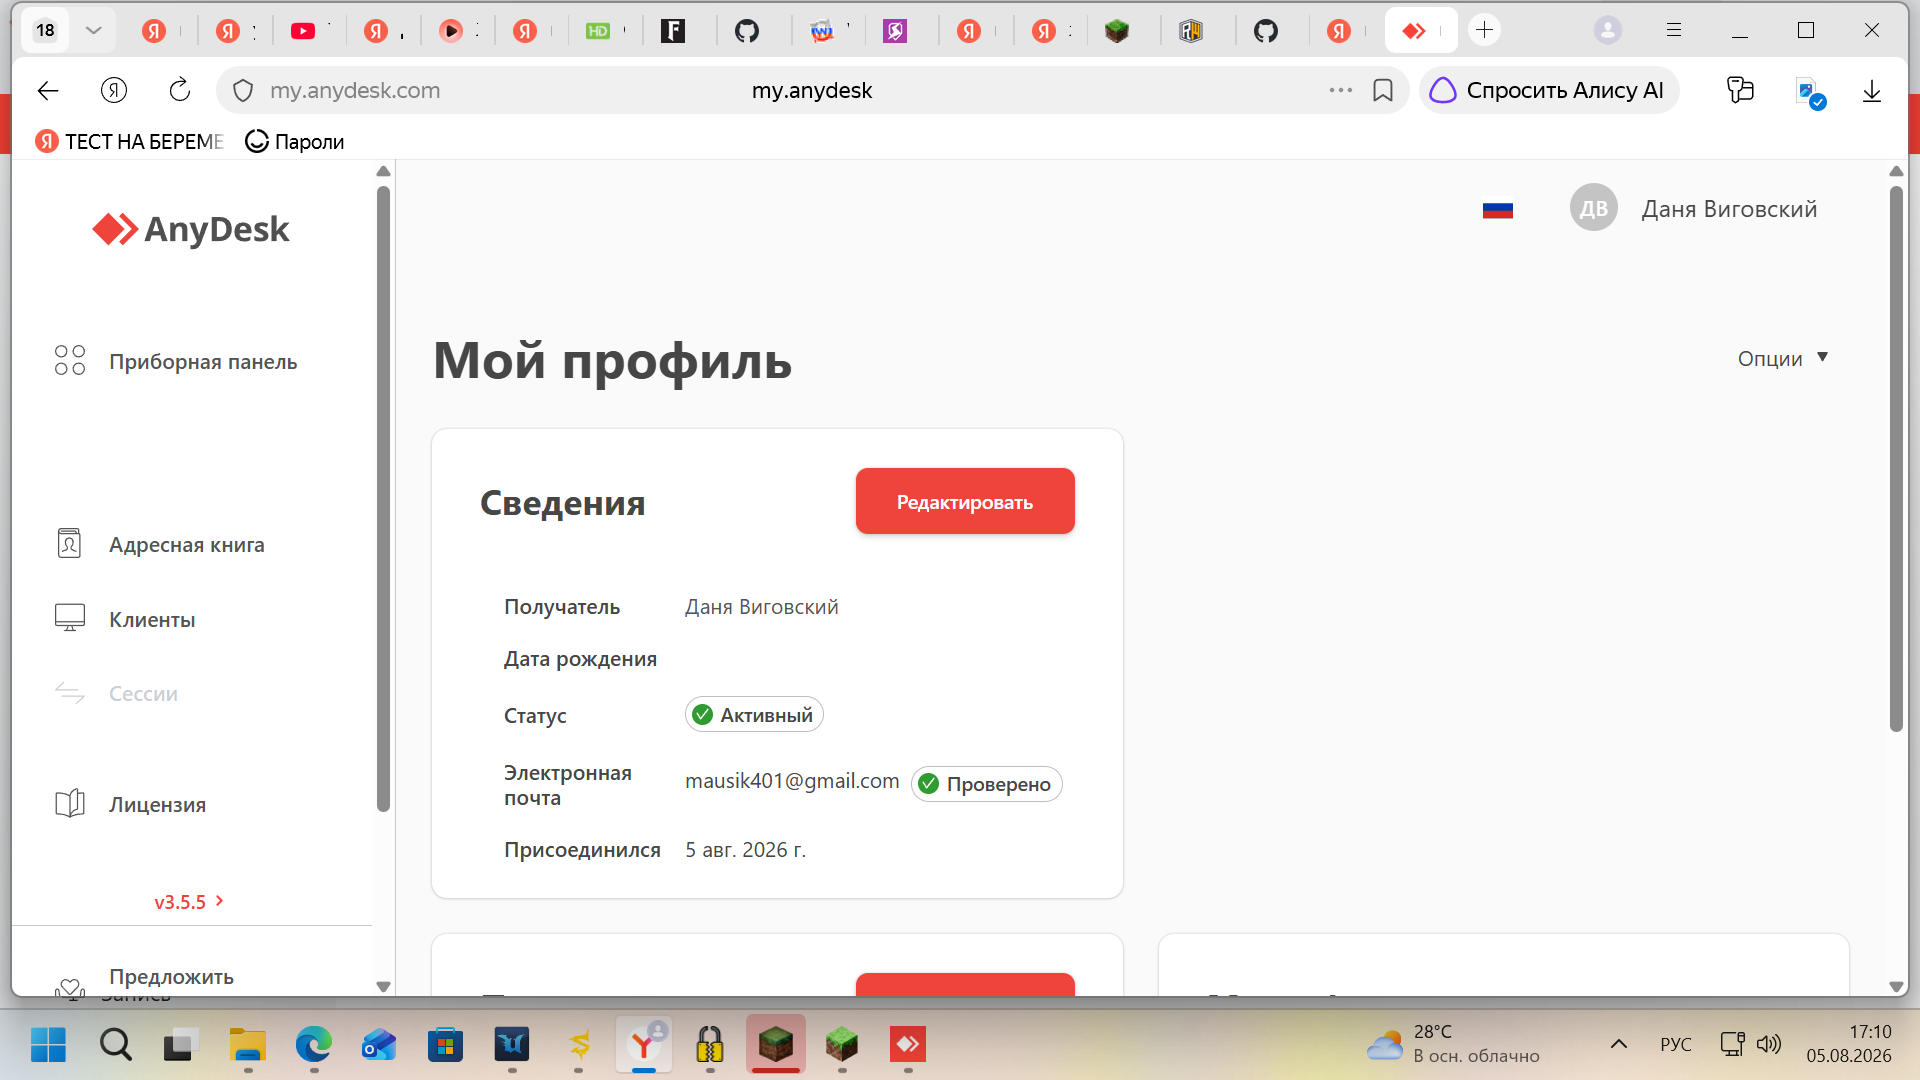1920x1080 pixels.
Task: Open the browser downloads icon
Action: (1872, 91)
